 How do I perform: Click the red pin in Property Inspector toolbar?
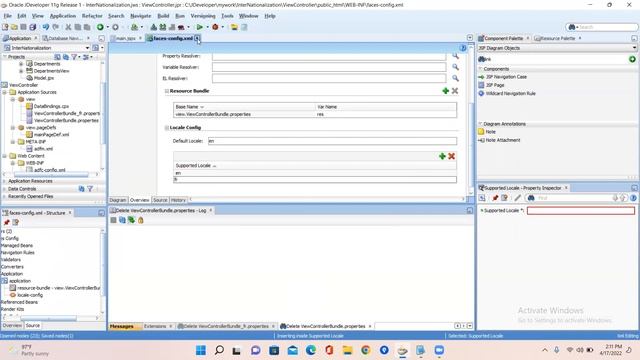(495, 198)
